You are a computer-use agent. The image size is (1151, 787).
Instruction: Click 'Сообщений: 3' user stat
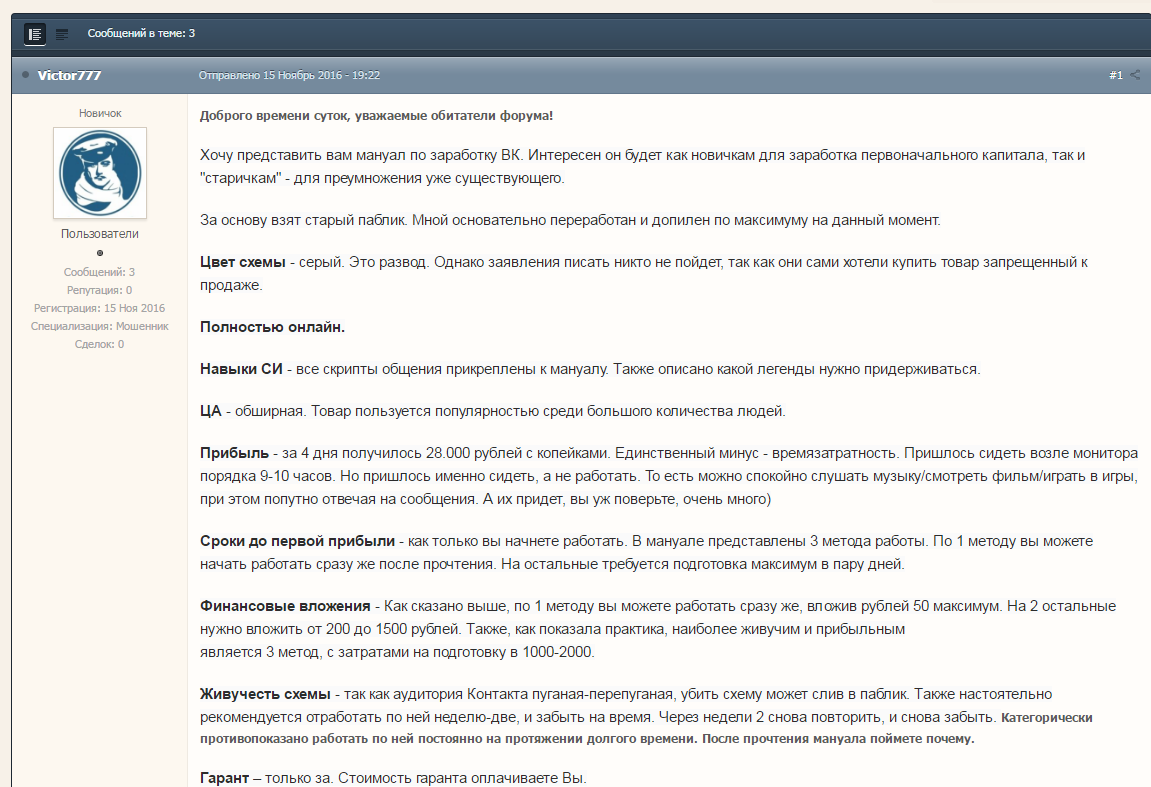coord(100,272)
